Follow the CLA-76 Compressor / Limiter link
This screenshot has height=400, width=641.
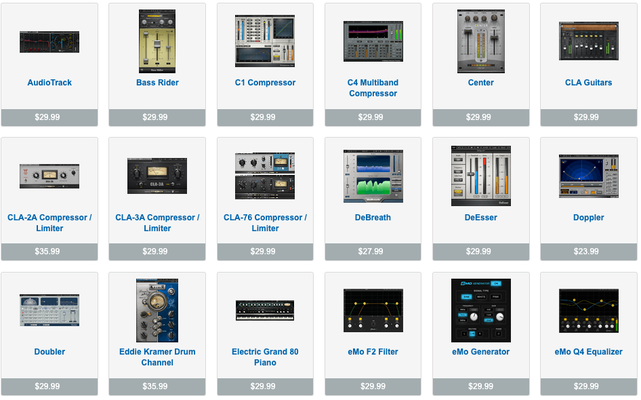(265, 223)
